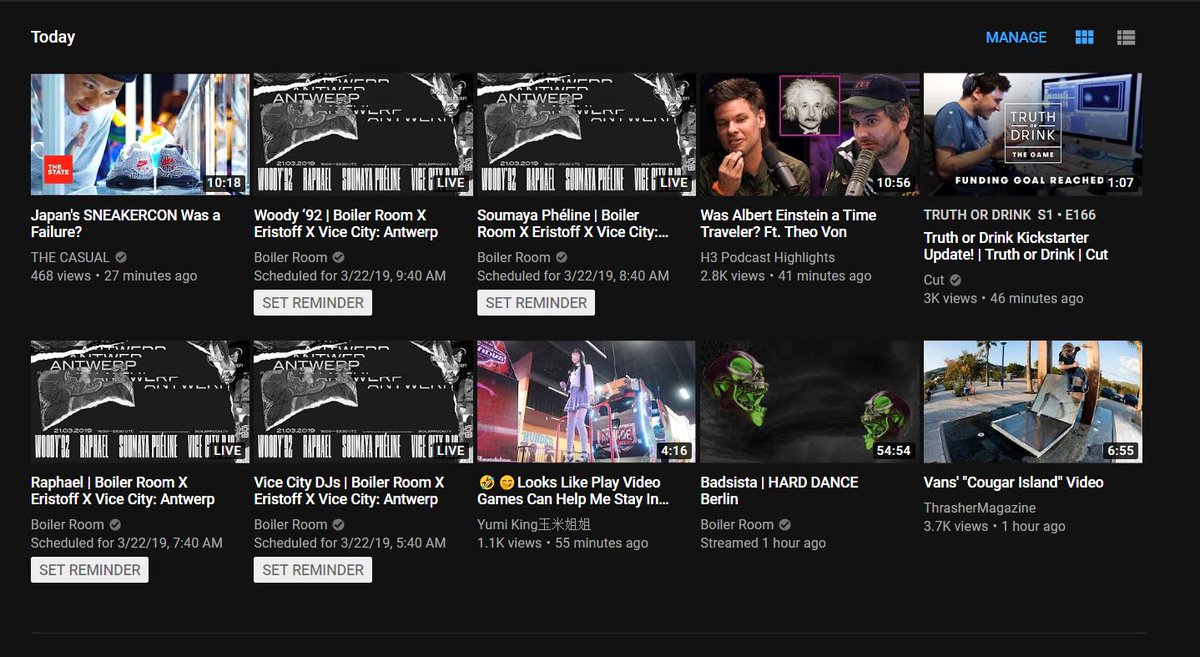Click title 'Raphael | Boiler Room X Eristoff'
This screenshot has width=1200, height=657.
pos(123,491)
